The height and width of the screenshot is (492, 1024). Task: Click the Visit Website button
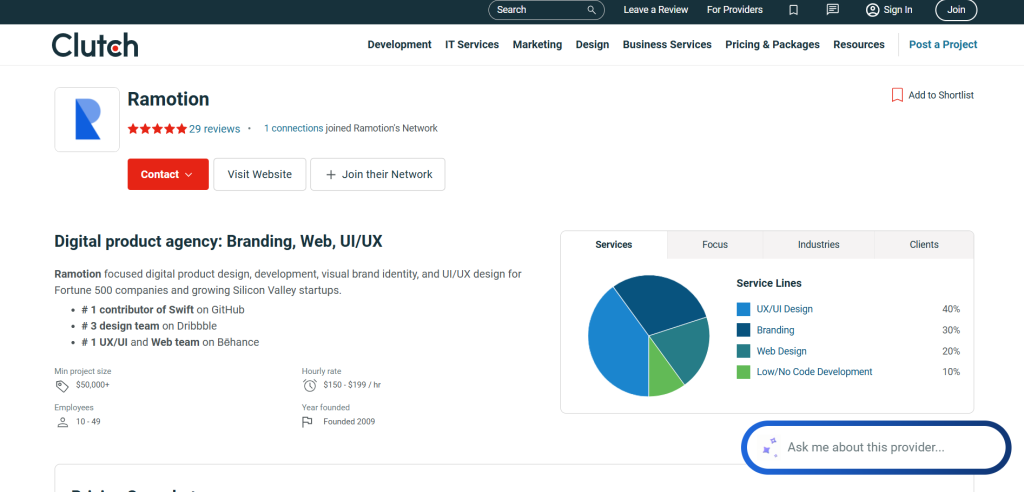[260, 174]
